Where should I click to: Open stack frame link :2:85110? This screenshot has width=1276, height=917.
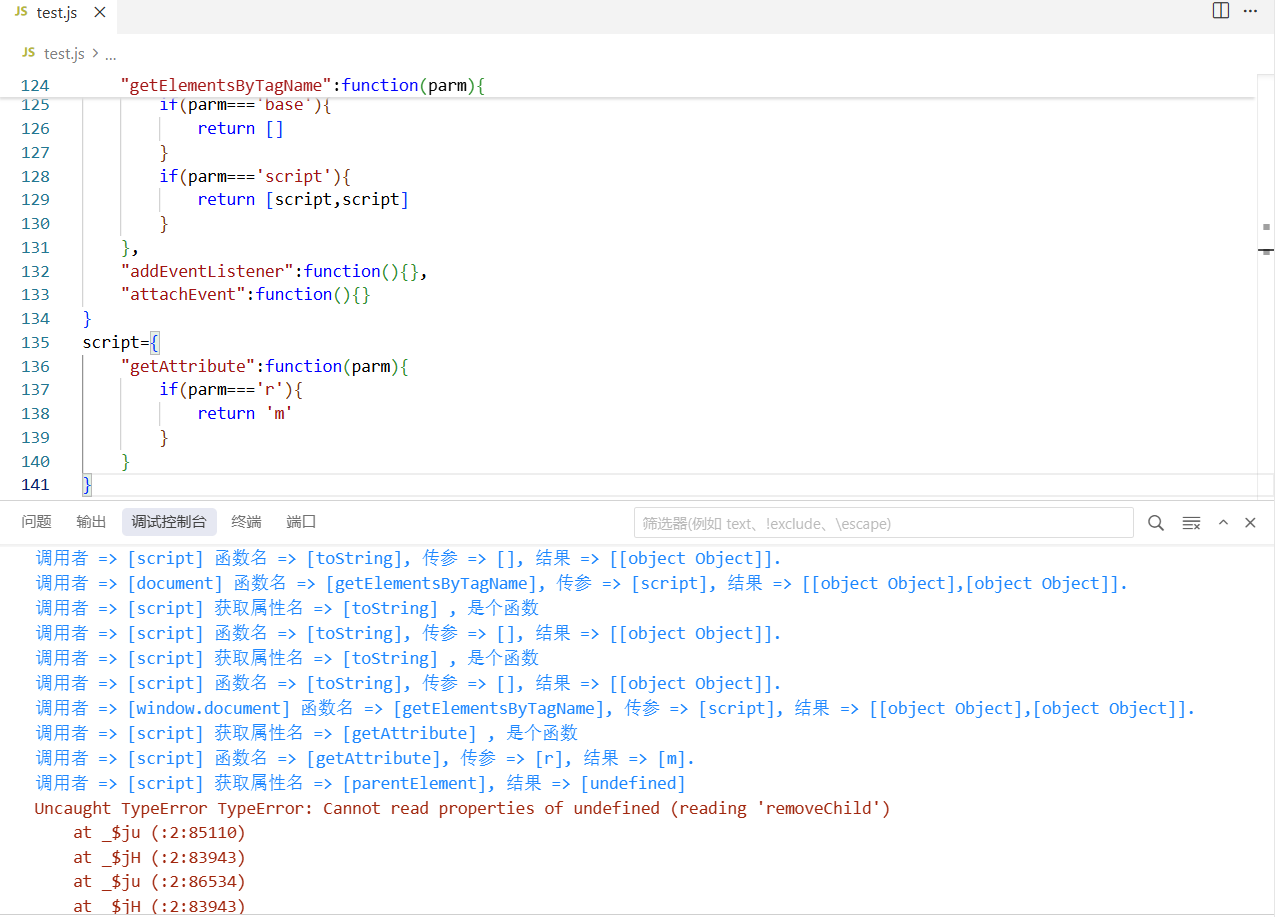point(198,832)
